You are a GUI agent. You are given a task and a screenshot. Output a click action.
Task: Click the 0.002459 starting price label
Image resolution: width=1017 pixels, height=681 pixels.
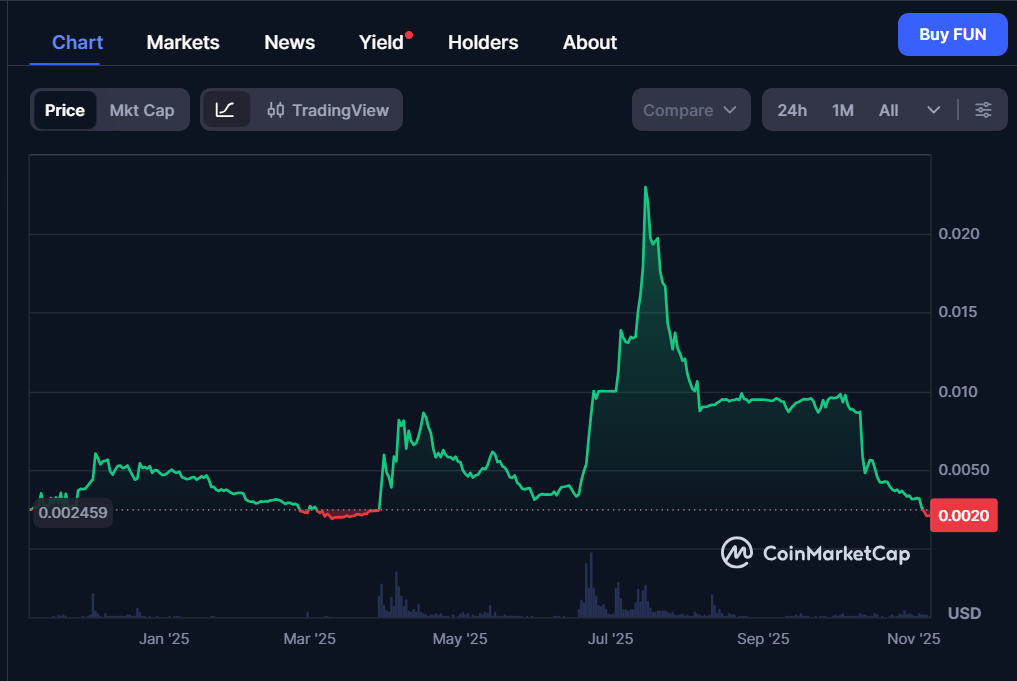coord(73,514)
